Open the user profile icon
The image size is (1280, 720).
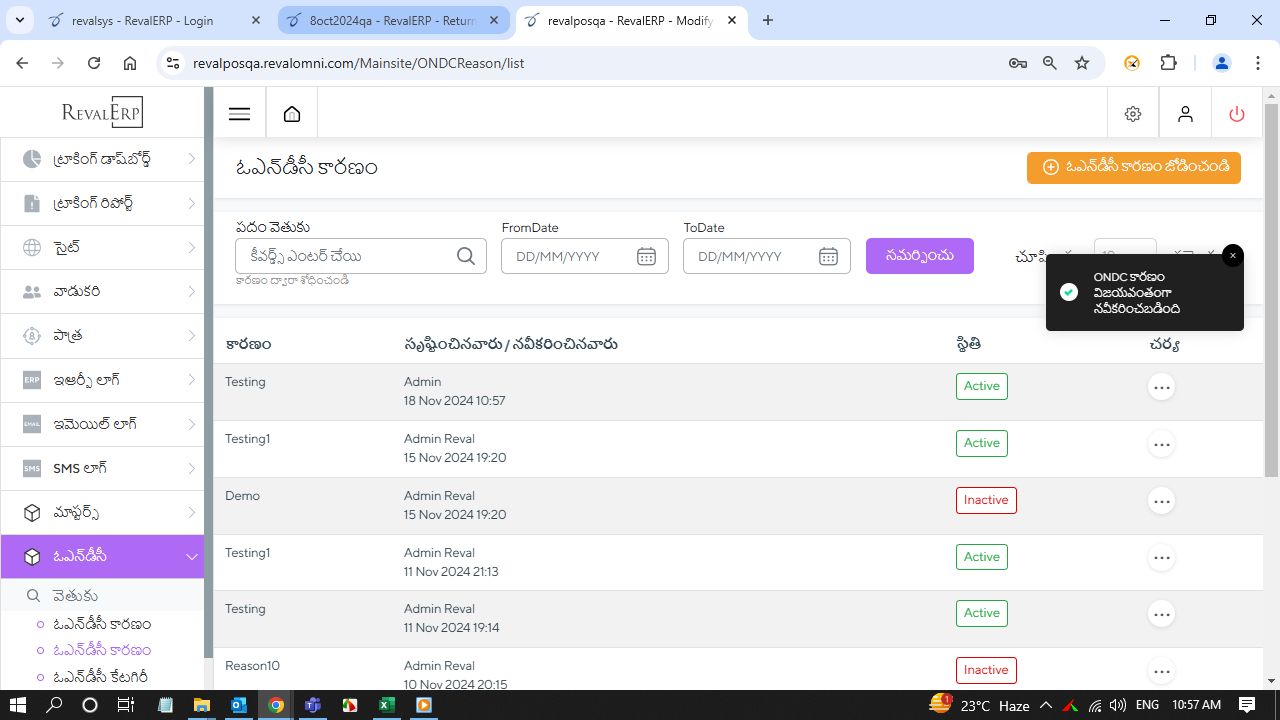point(1185,114)
